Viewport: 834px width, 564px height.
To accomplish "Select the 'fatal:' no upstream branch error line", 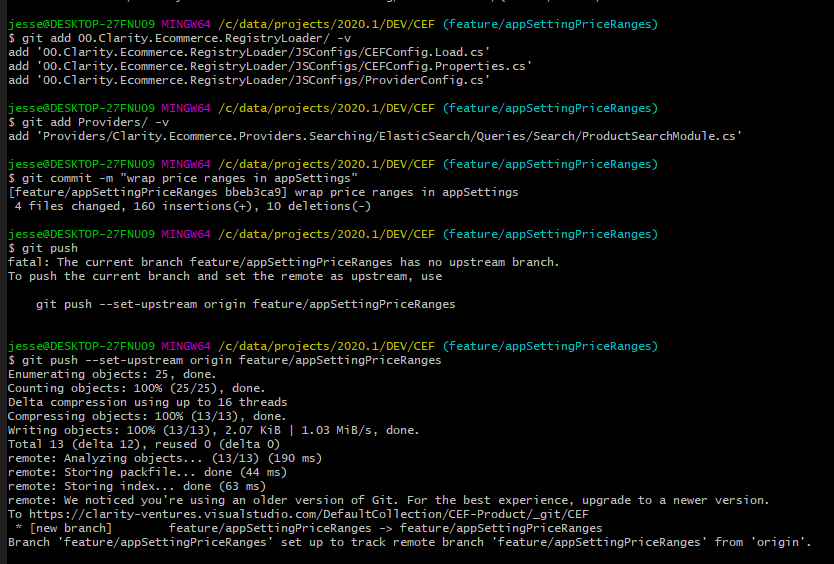I will point(283,262).
